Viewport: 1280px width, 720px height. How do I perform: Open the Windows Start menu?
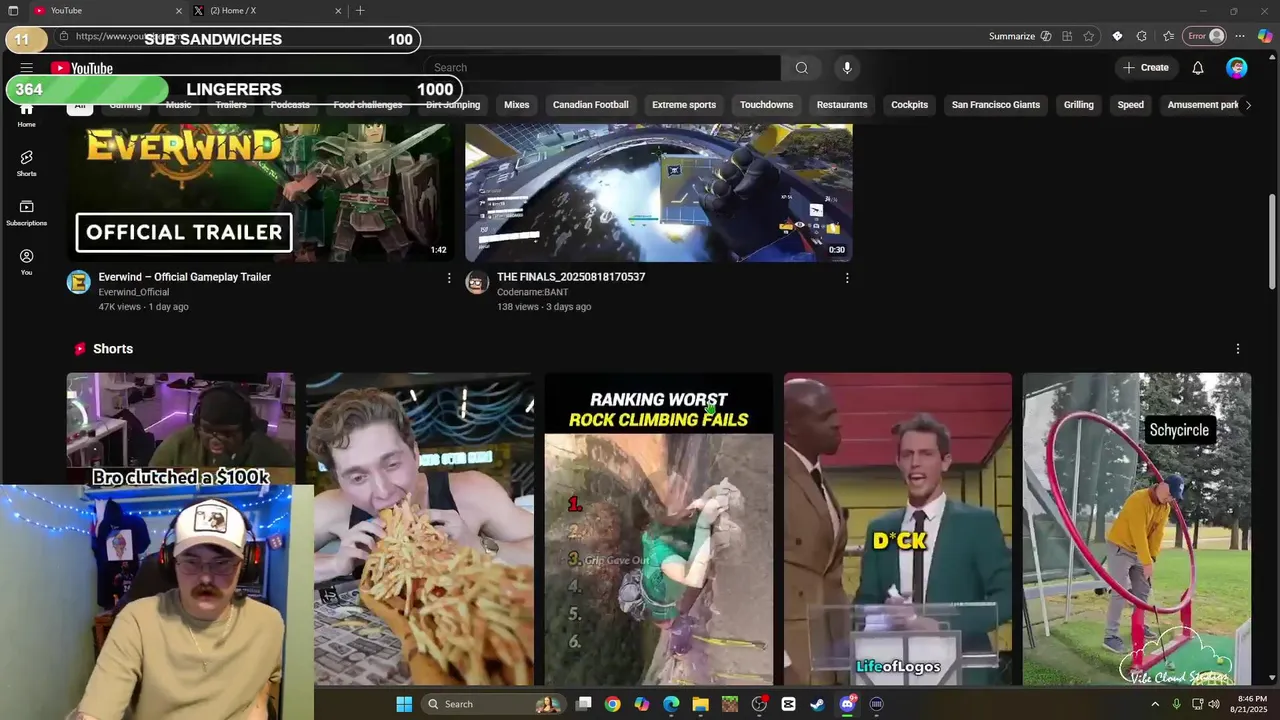click(404, 704)
